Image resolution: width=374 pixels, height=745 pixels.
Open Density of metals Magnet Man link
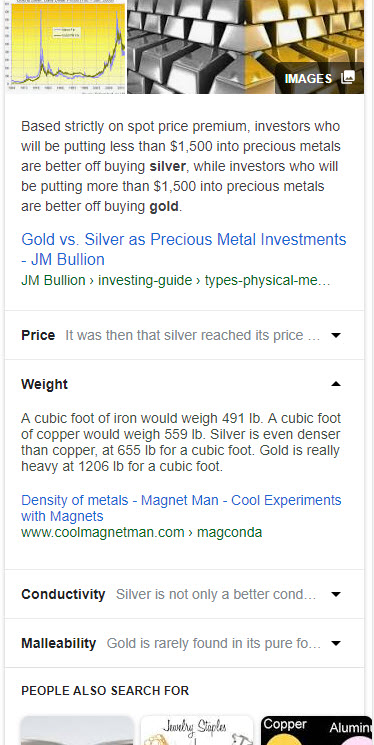(181, 508)
